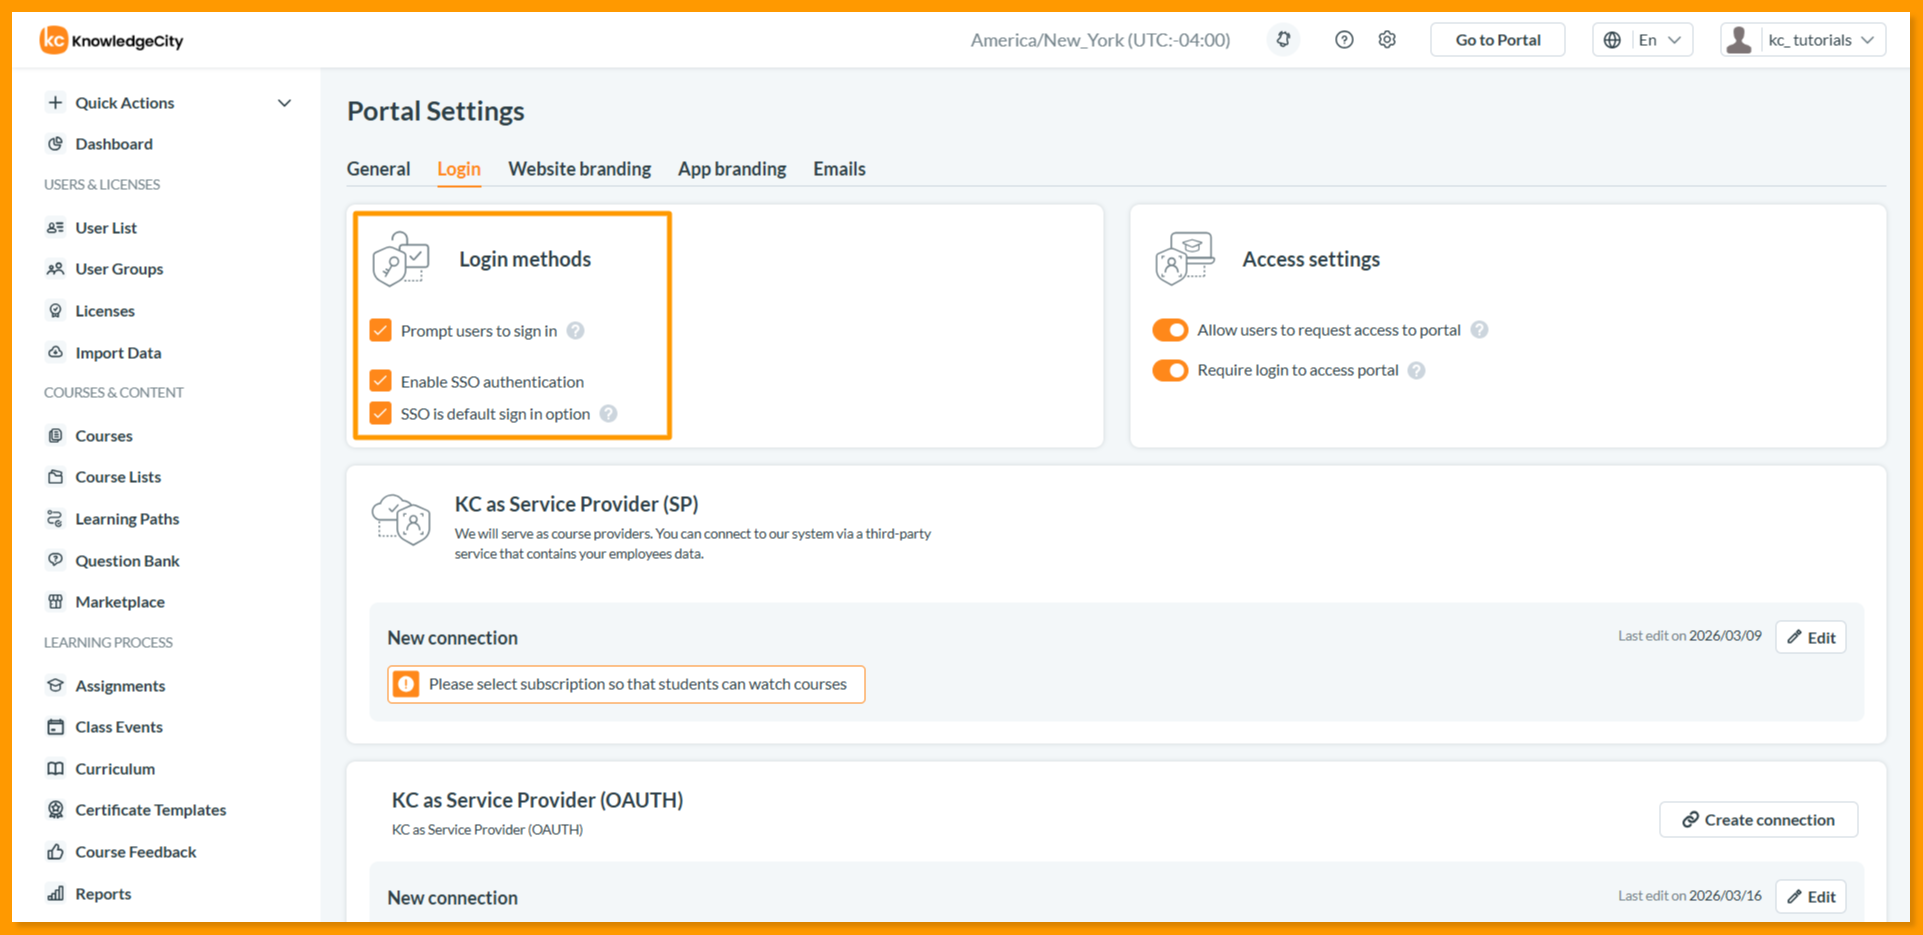
Task: Uncheck Prompt users to sign in
Action: tap(380, 330)
